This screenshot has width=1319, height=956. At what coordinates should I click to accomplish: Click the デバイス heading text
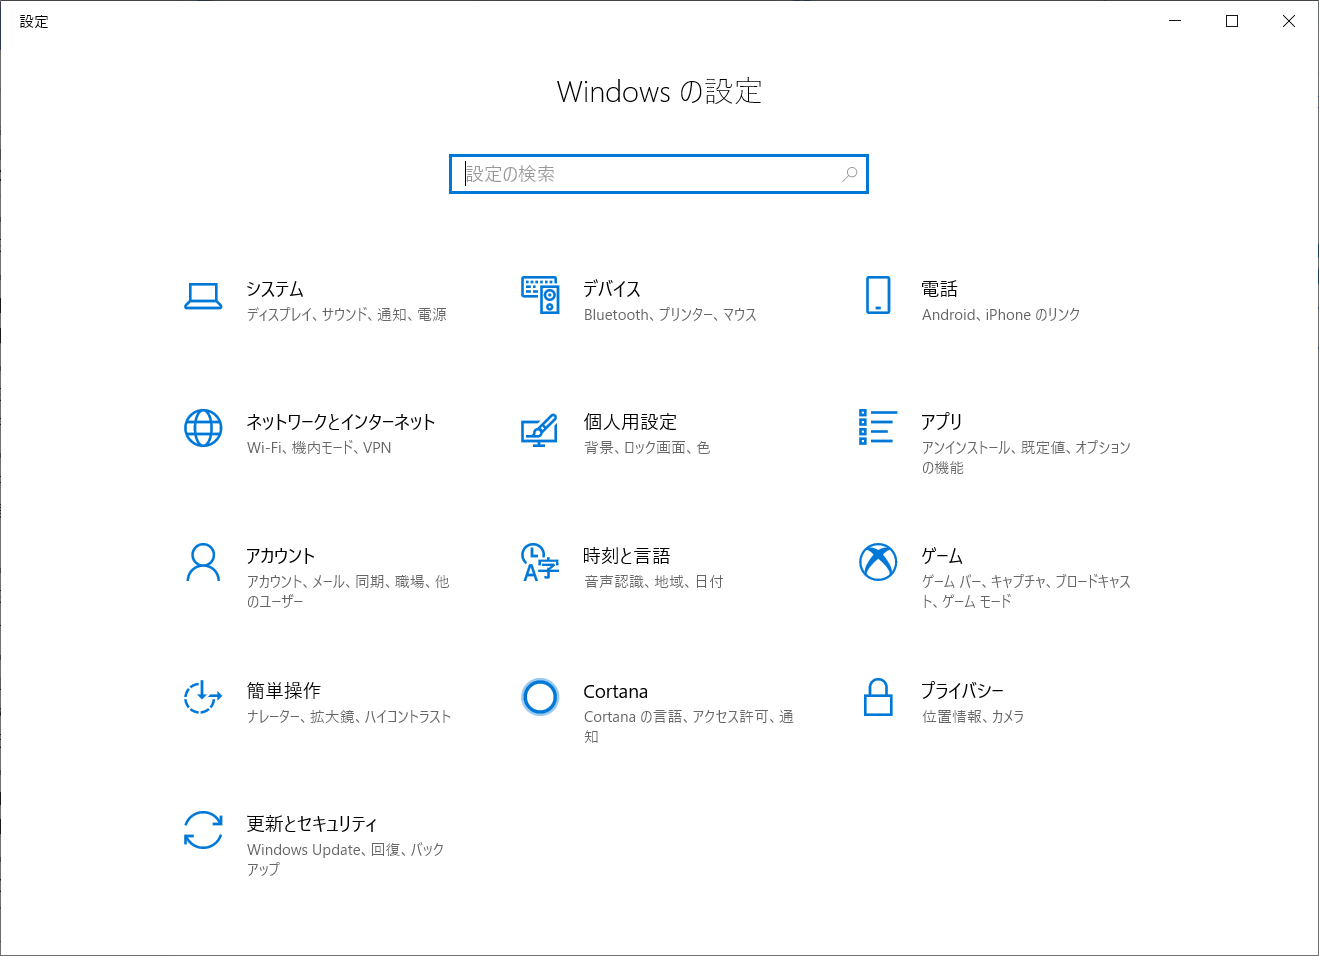point(612,289)
